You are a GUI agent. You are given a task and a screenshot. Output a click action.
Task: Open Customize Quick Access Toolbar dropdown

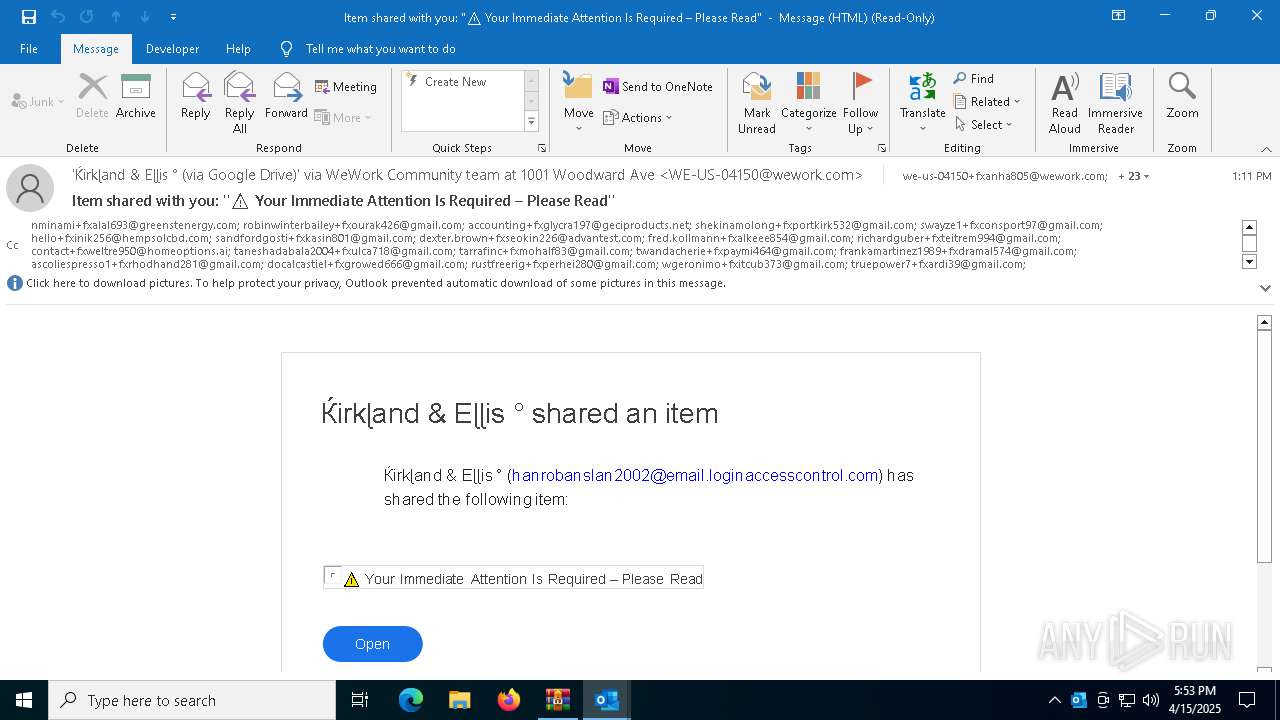click(x=173, y=17)
